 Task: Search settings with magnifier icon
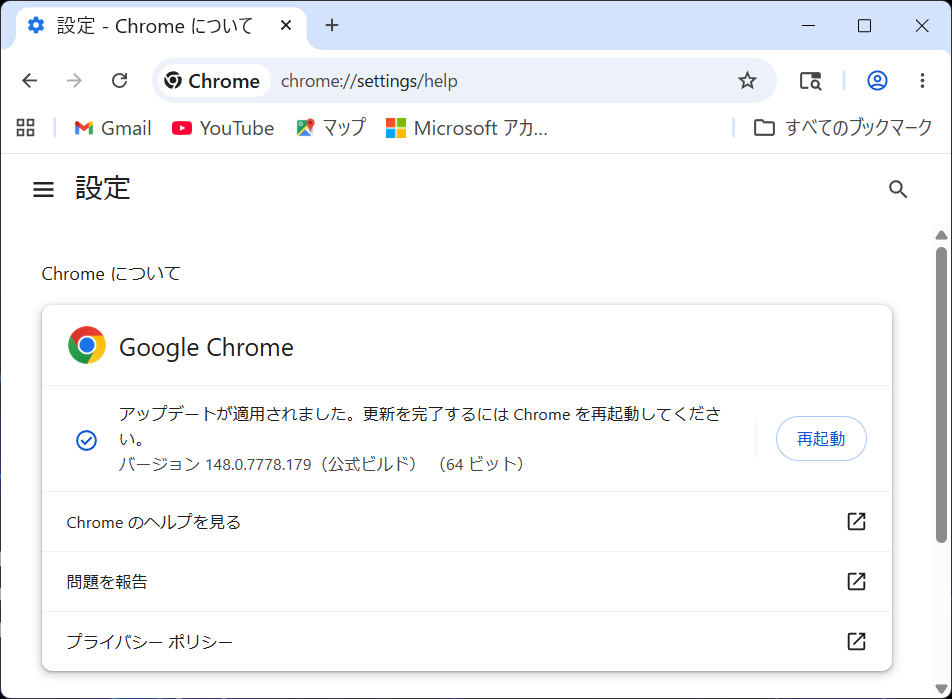[x=897, y=189]
